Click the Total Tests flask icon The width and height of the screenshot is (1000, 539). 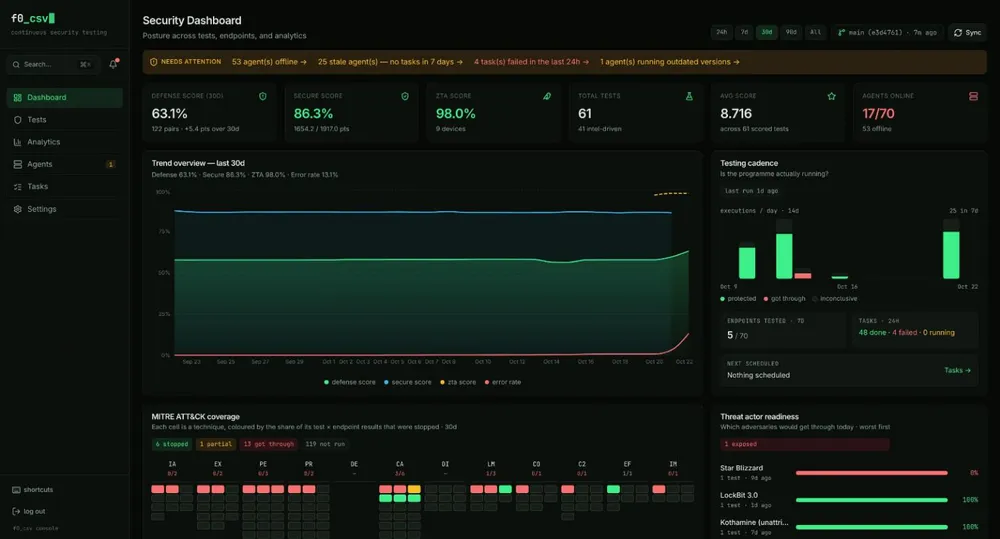point(689,96)
